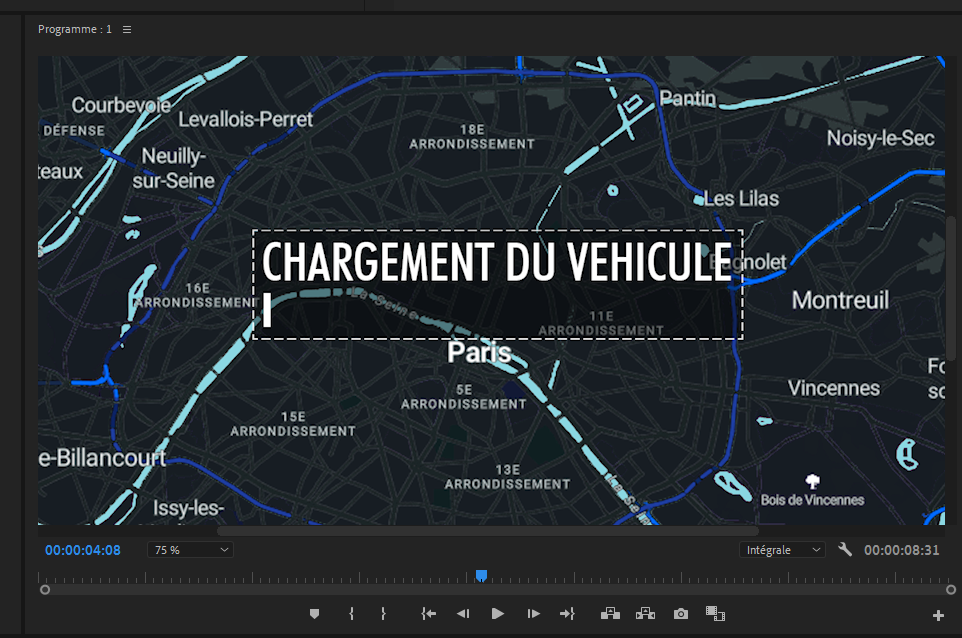Screen dimensions: 962x638
Task: Click the CHARGEMENT DU VEHICULE text box
Action: (x=497, y=263)
